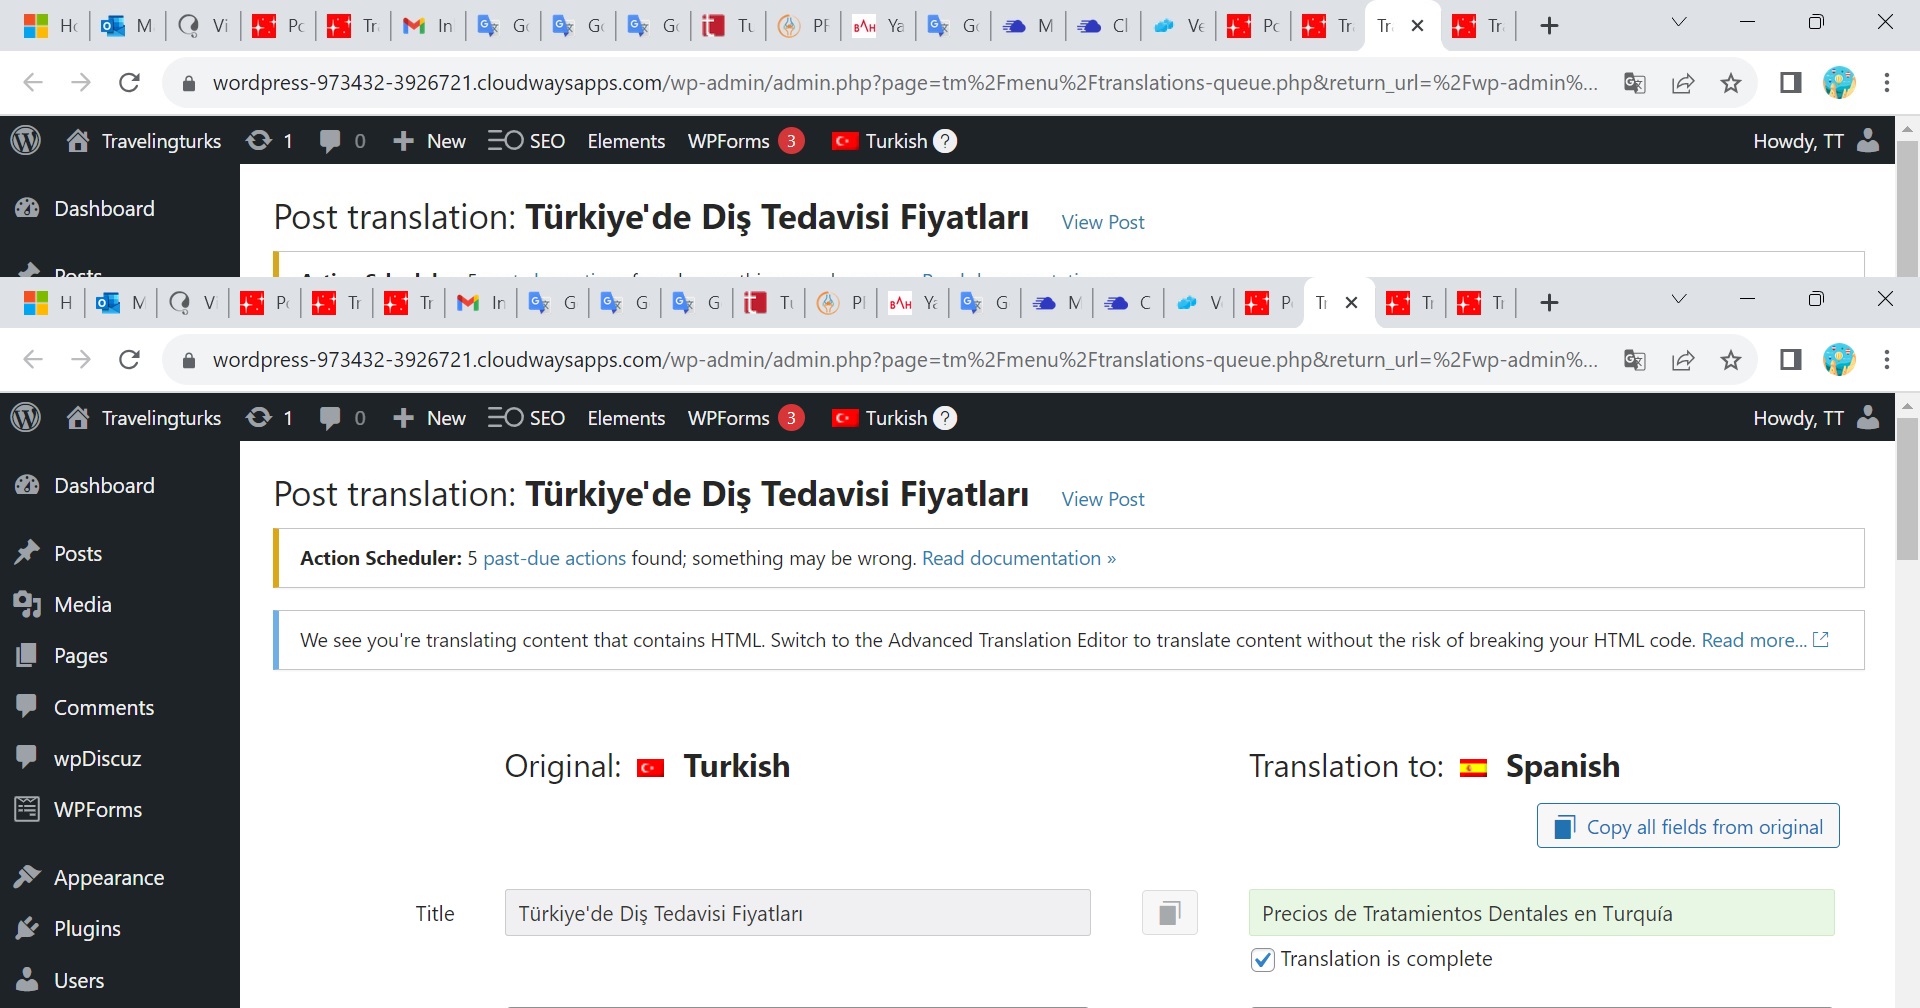Open WPForms in the upper window admin bar

(x=746, y=141)
